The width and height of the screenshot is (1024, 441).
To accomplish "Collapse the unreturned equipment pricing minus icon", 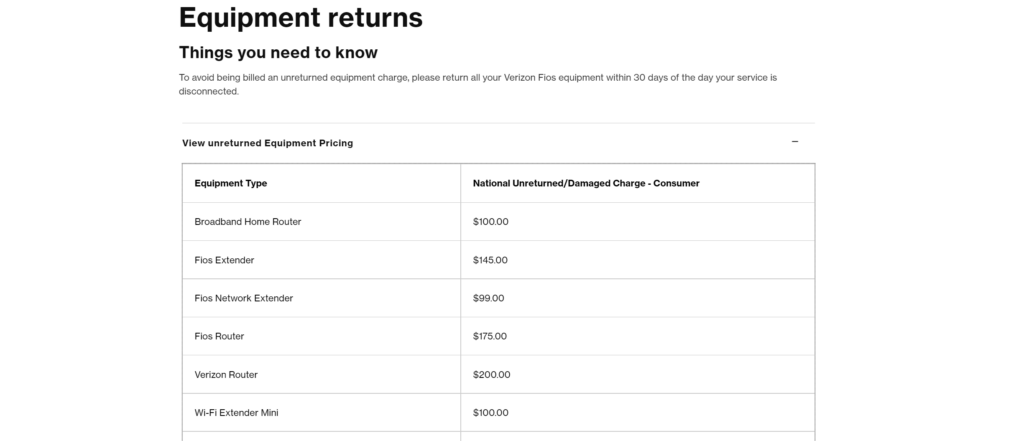I will click(x=794, y=142).
